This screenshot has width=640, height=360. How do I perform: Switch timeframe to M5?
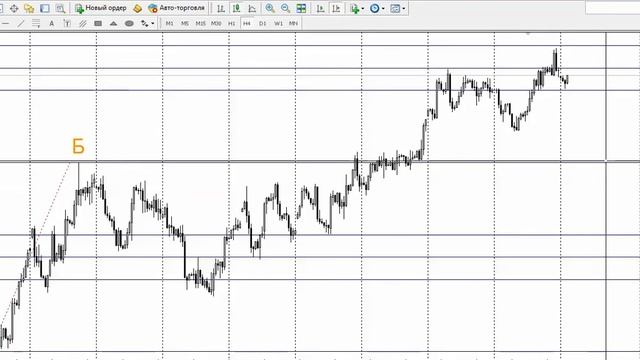[185, 24]
